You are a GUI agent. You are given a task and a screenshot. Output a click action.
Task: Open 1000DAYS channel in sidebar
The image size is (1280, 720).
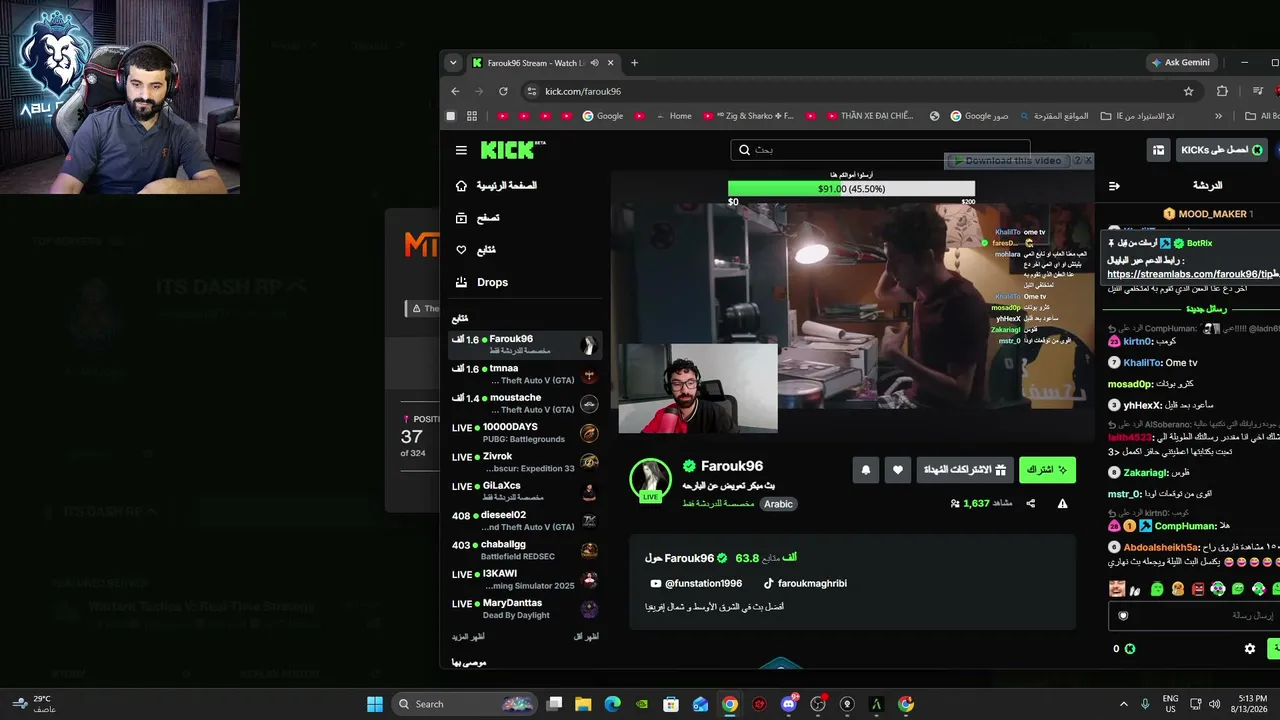(525, 433)
